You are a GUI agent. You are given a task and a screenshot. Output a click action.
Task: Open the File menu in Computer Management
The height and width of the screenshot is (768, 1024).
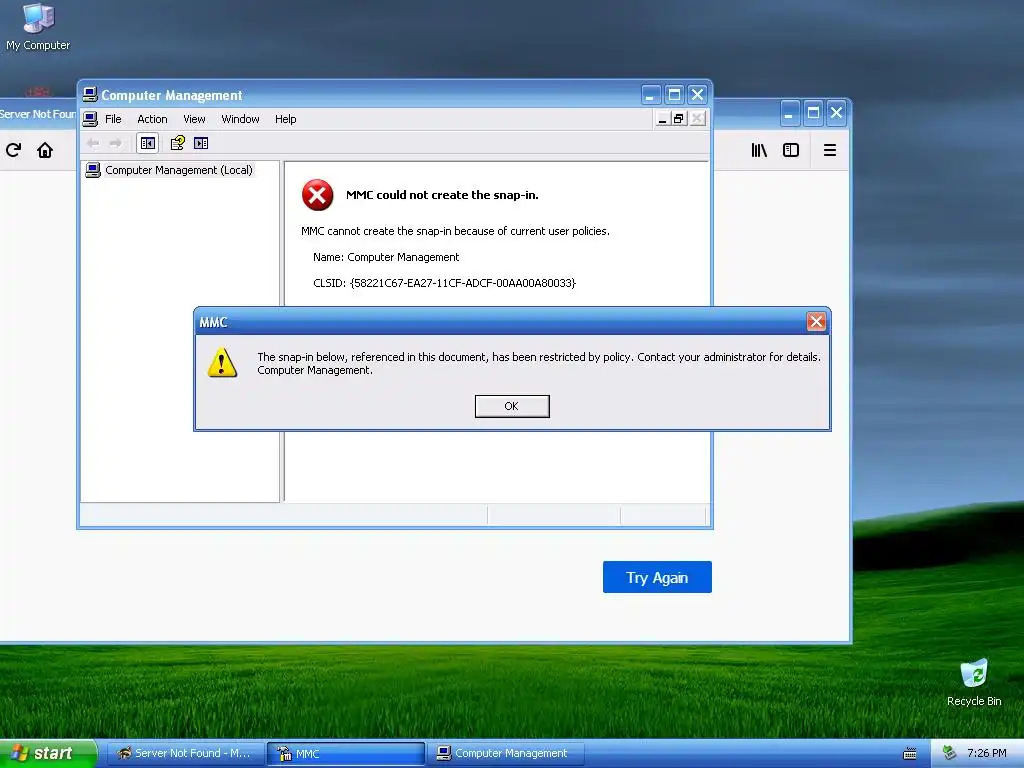tap(113, 119)
